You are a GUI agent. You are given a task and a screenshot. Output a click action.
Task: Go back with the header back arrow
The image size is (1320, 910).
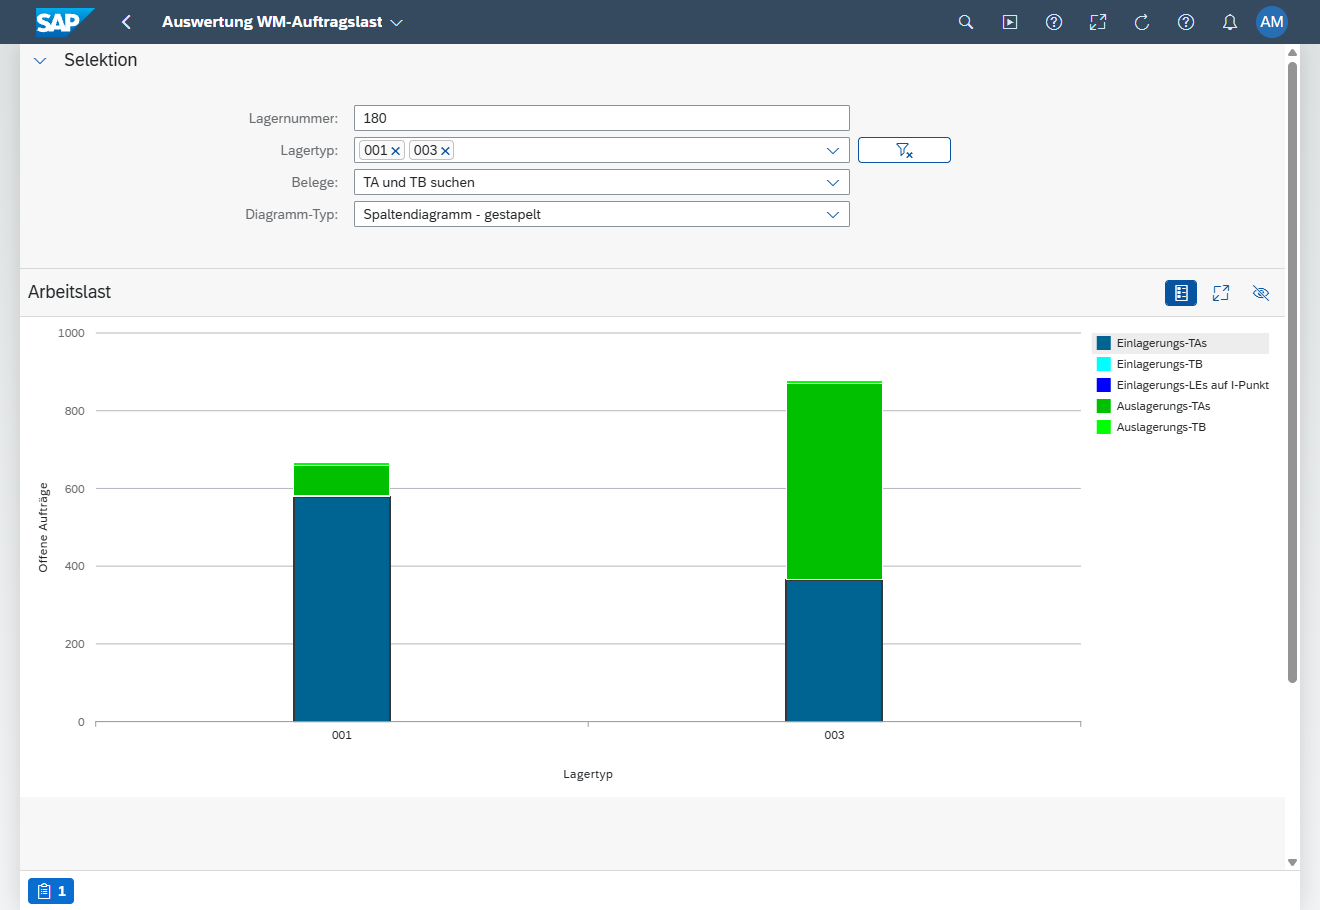click(126, 22)
